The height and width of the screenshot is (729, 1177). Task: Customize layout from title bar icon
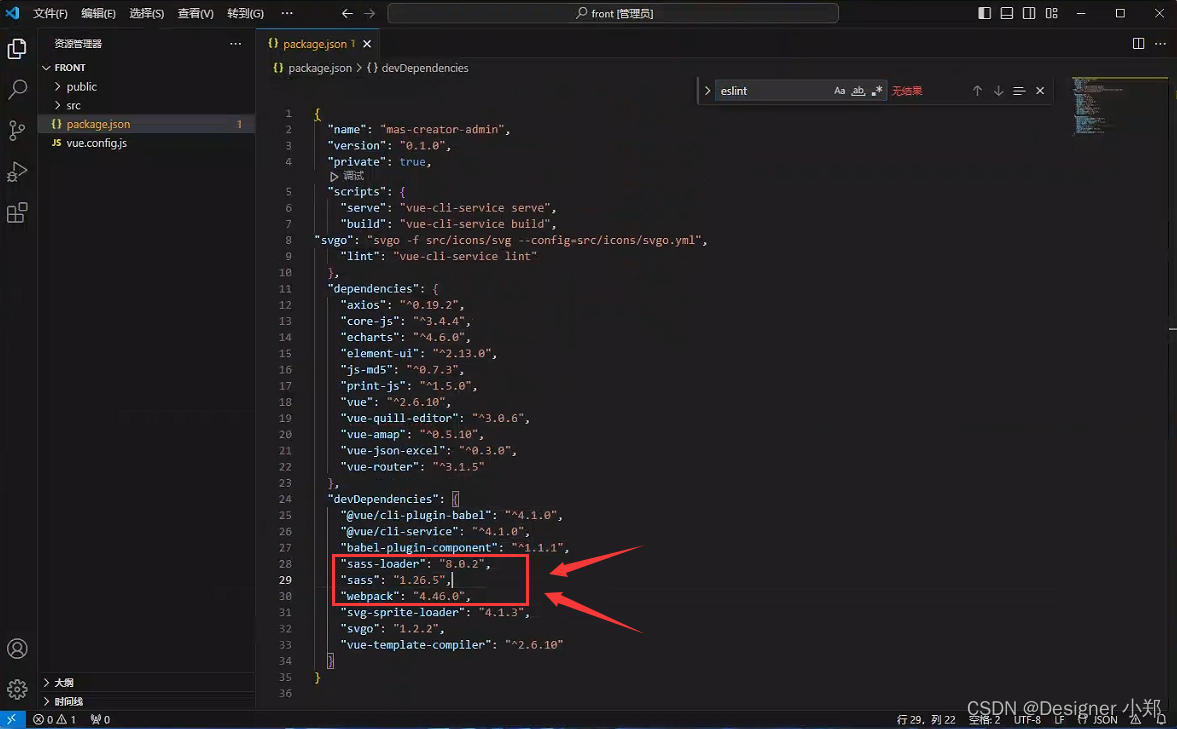pos(1051,14)
